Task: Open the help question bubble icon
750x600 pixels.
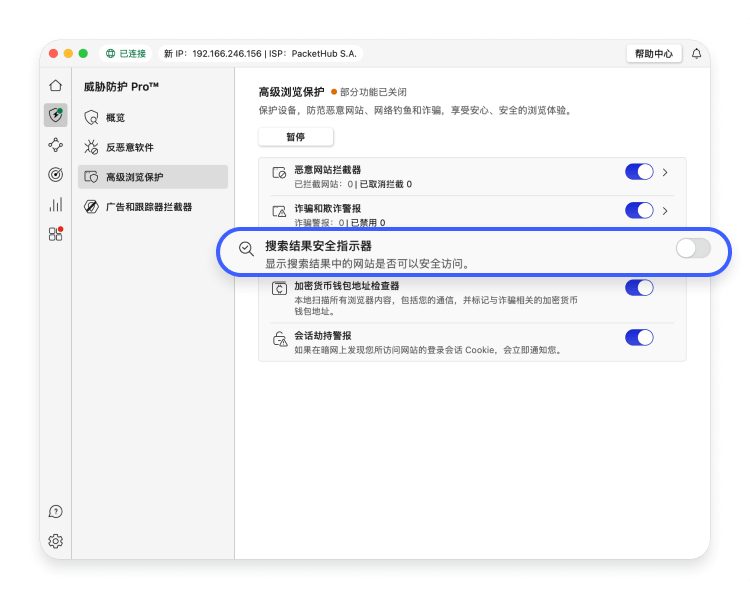Action: click(x=55, y=511)
